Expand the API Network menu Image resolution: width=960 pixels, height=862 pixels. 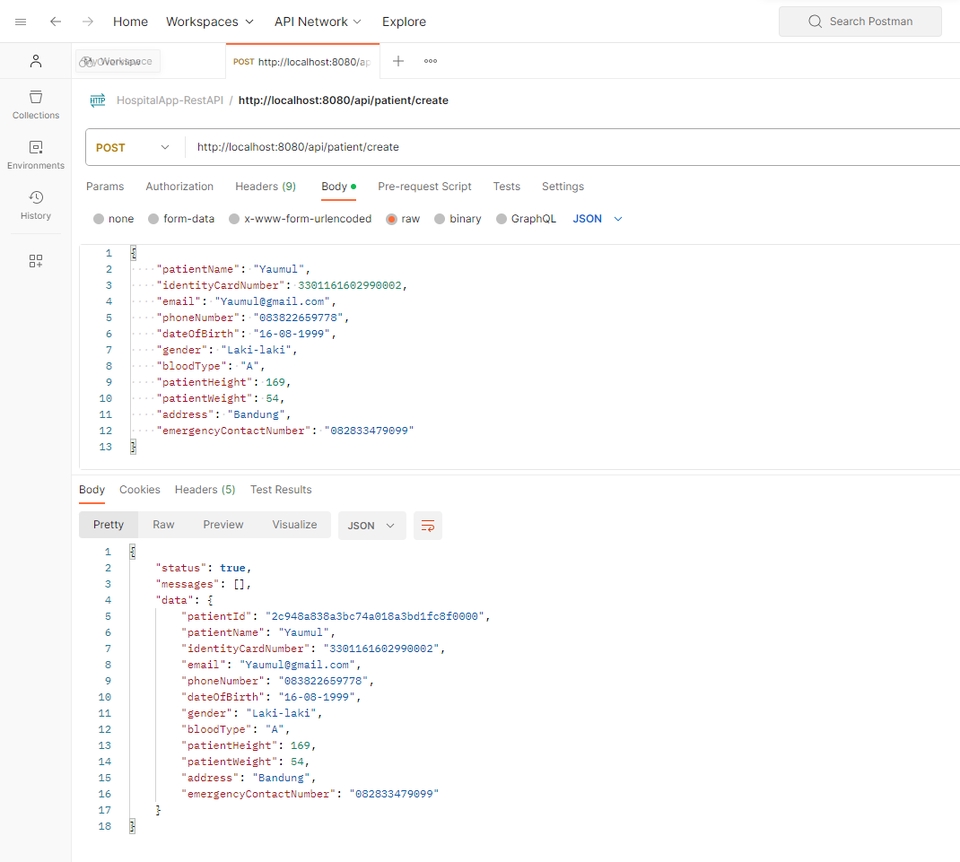[x=317, y=22]
